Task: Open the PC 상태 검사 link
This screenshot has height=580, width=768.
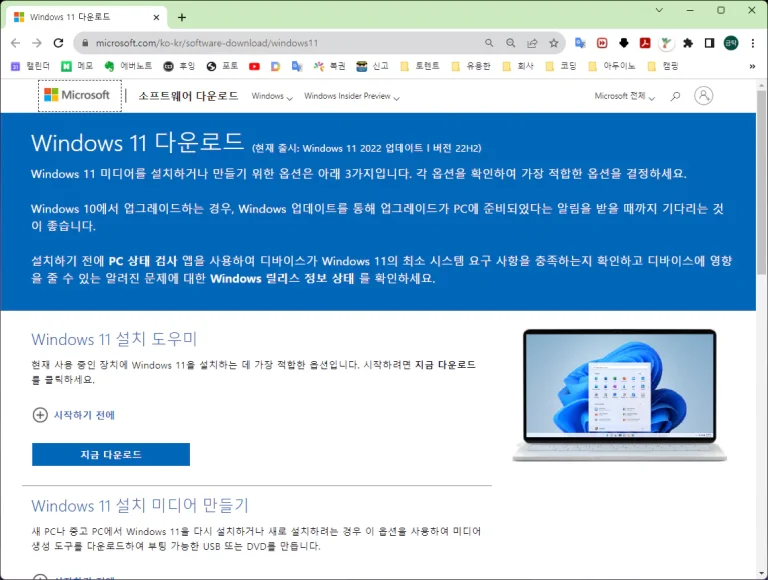Action: (143, 261)
